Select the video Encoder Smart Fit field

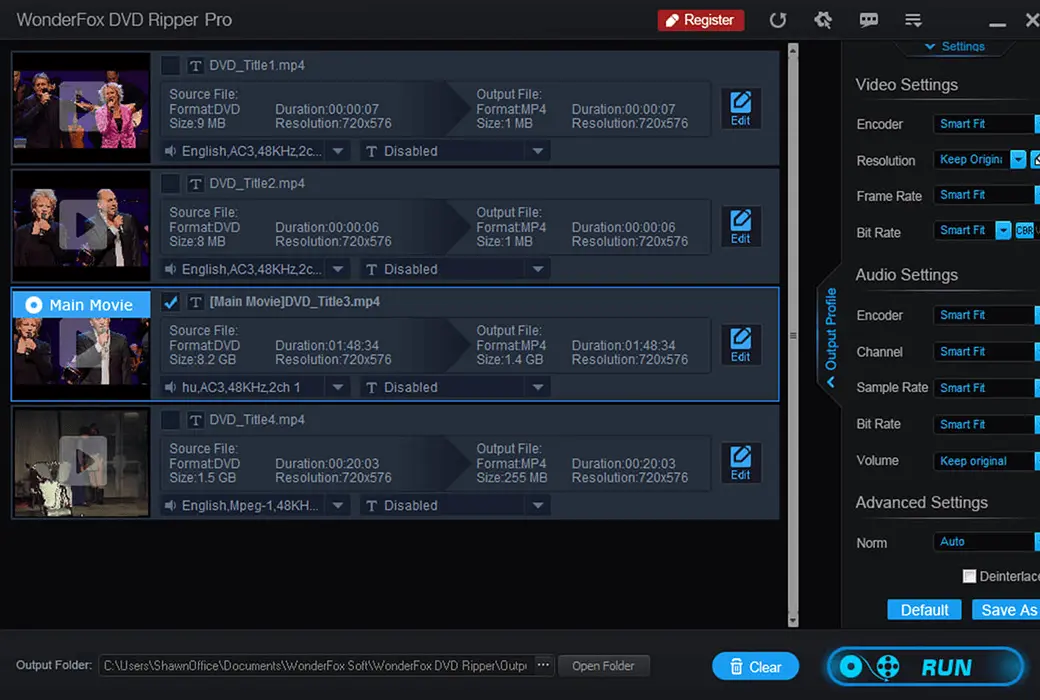coord(986,124)
